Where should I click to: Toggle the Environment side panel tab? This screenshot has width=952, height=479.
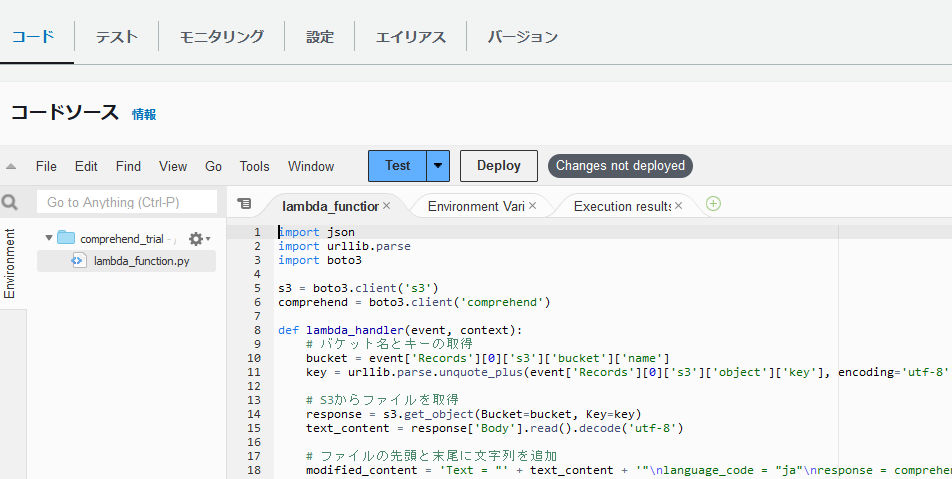(9, 263)
